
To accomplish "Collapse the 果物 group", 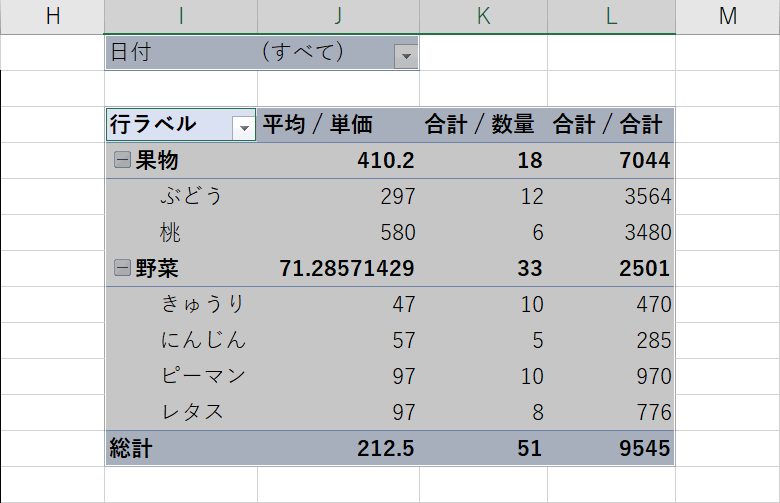I will 122,160.
